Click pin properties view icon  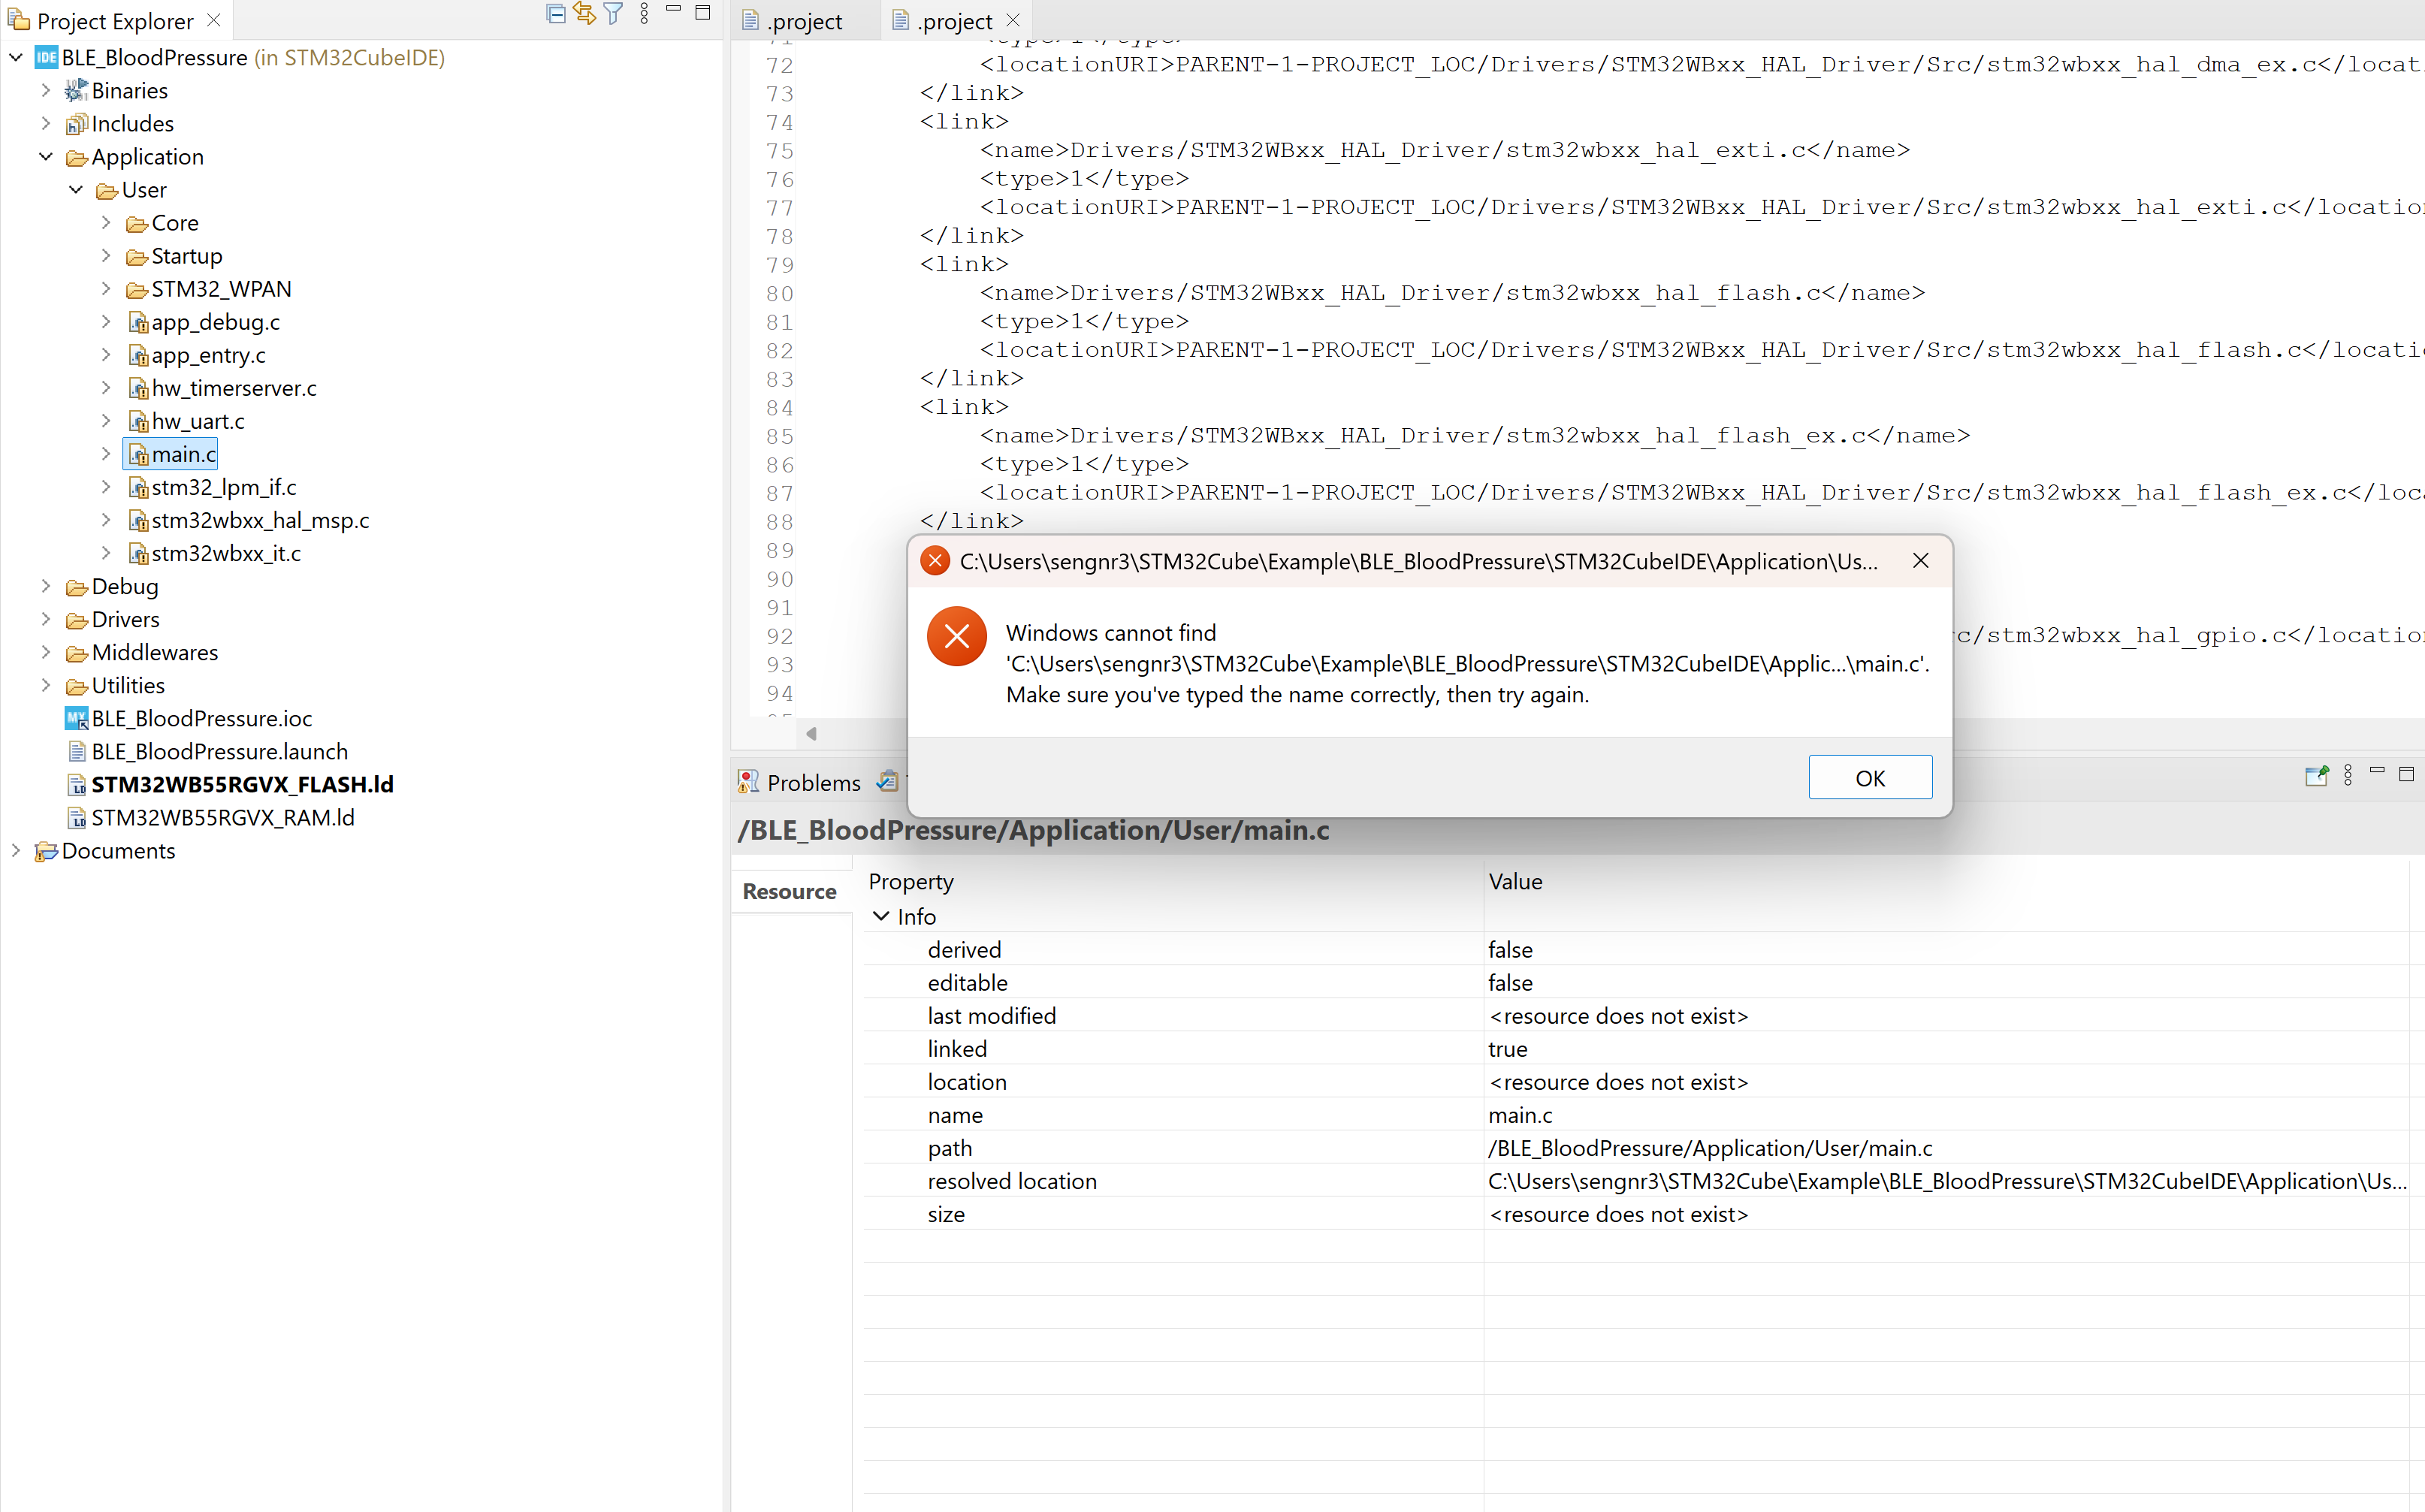tap(2316, 776)
